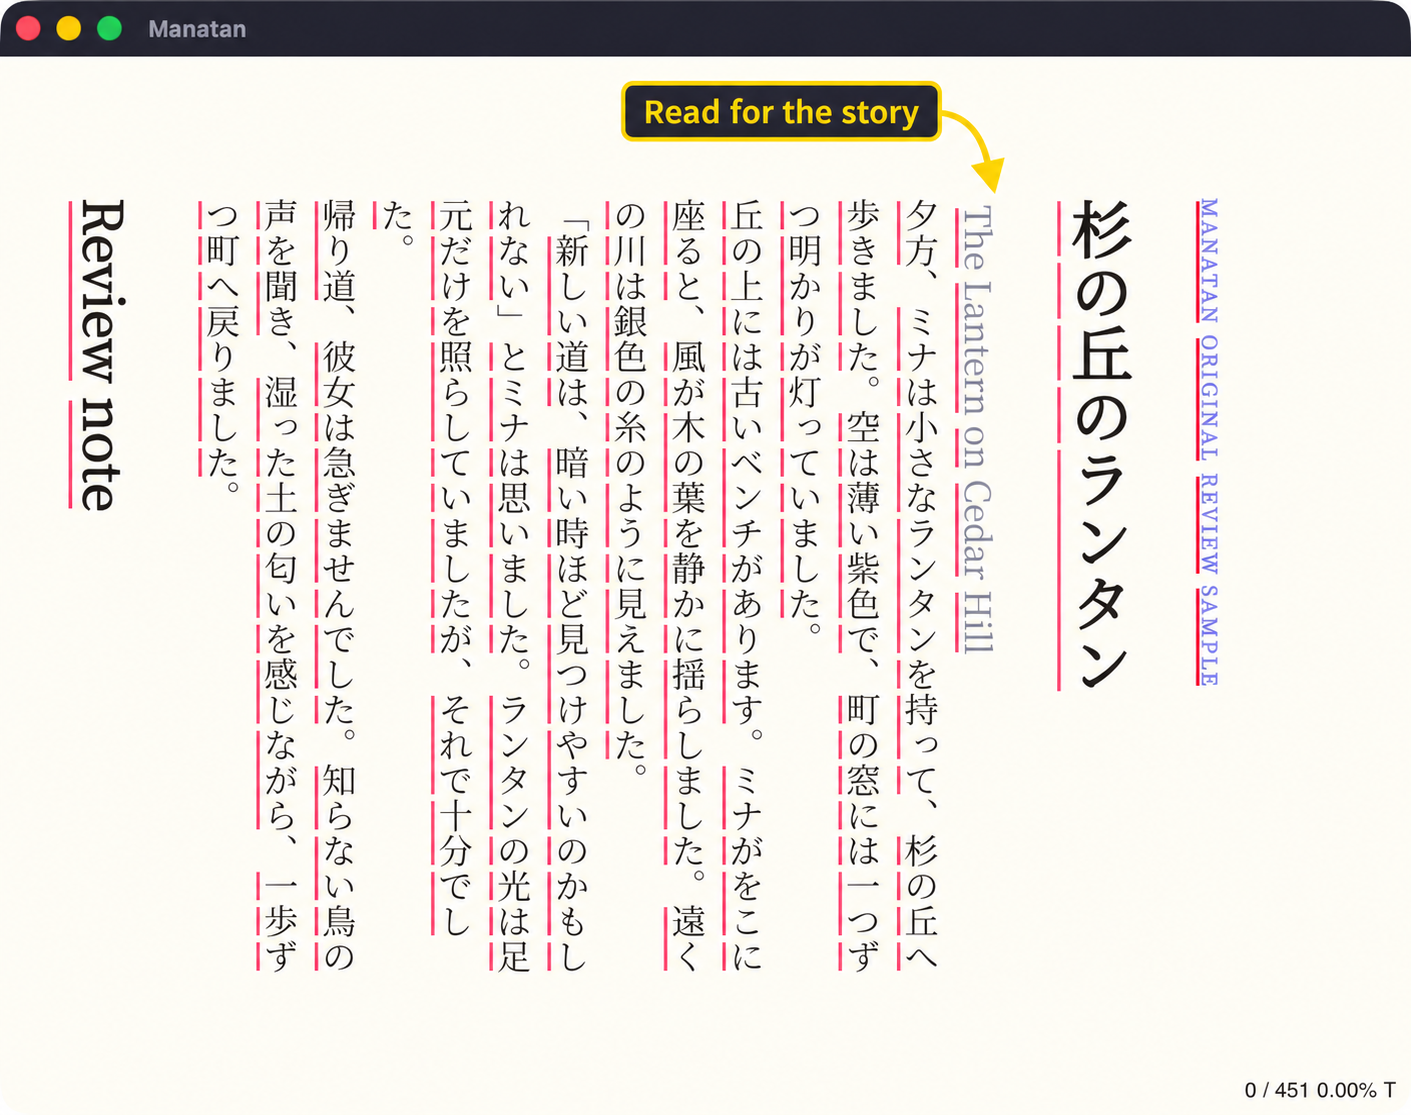Look up the word "鳥"

(340, 920)
